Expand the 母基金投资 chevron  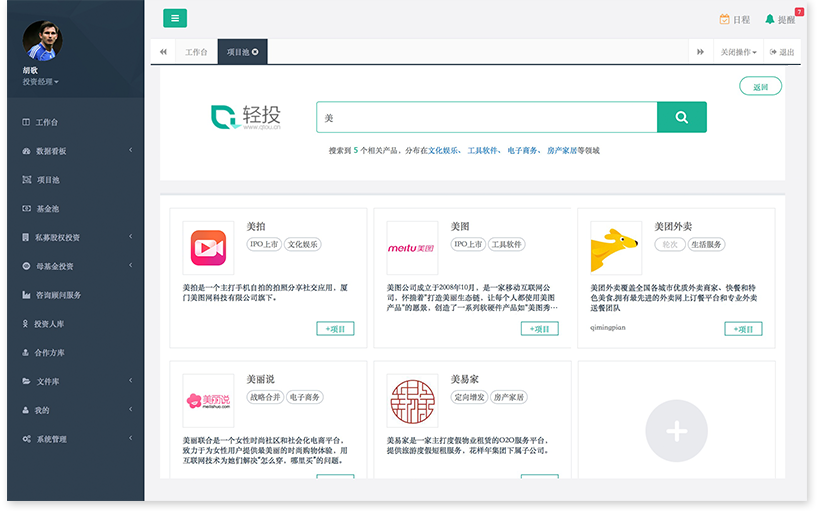(130, 265)
